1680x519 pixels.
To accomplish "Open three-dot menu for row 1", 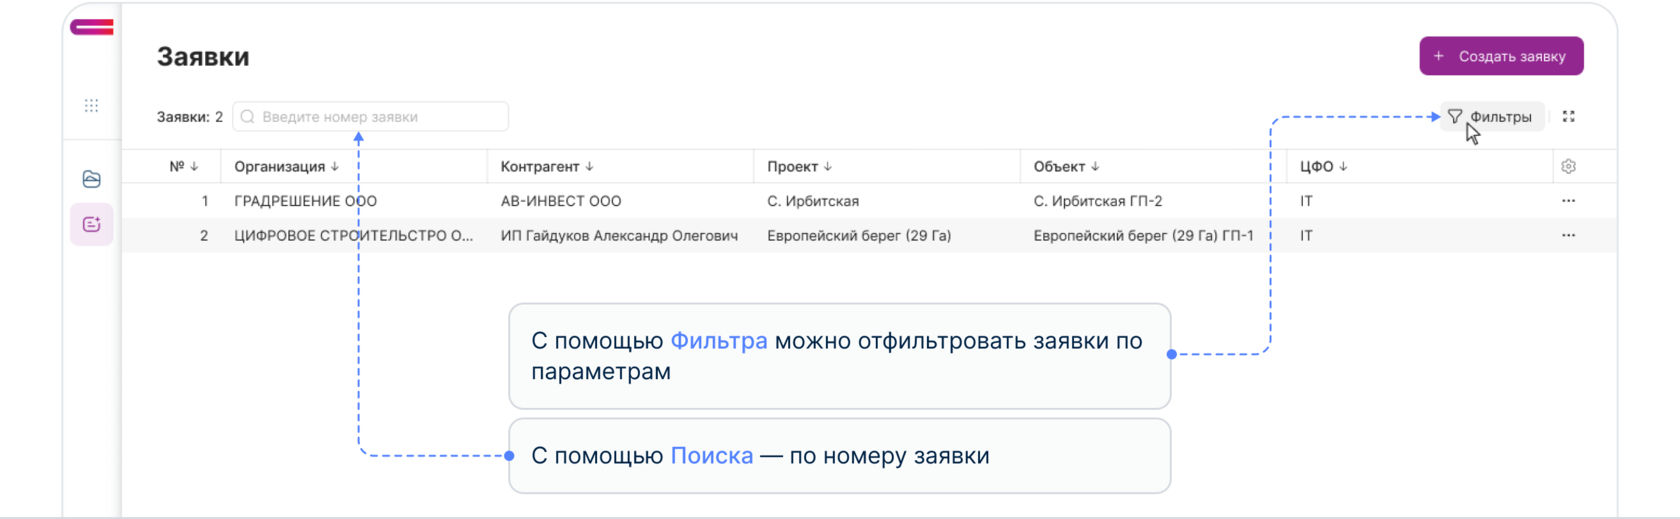I will (1568, 201).
